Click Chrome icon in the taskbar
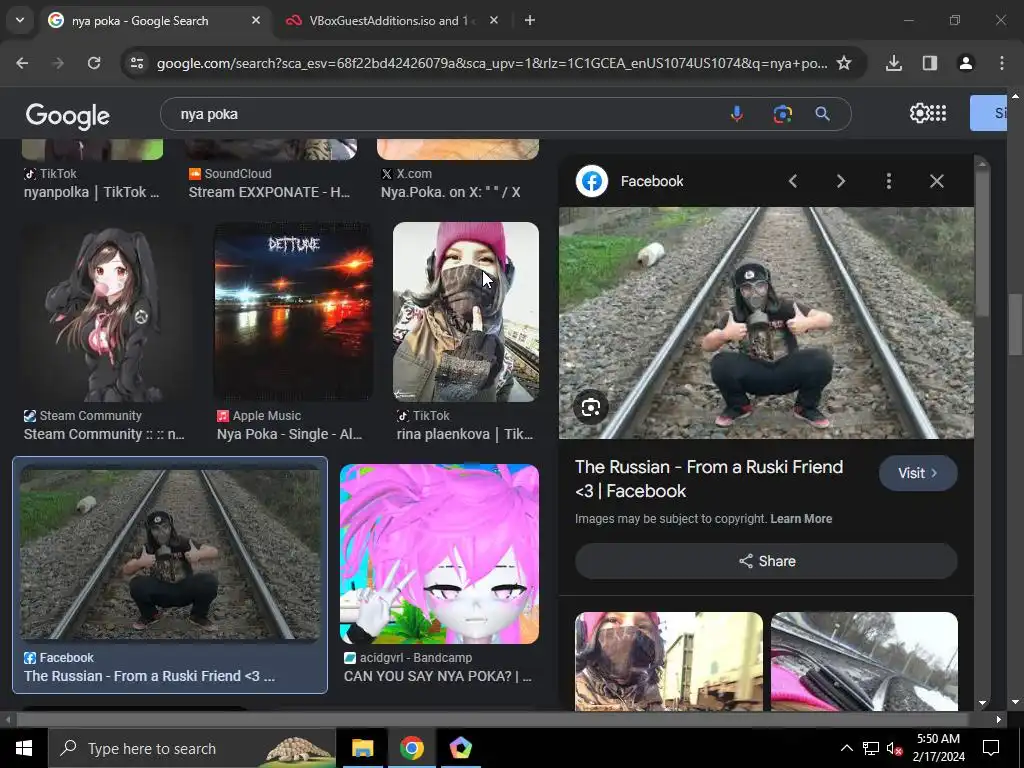 click(x=411, y=748)
